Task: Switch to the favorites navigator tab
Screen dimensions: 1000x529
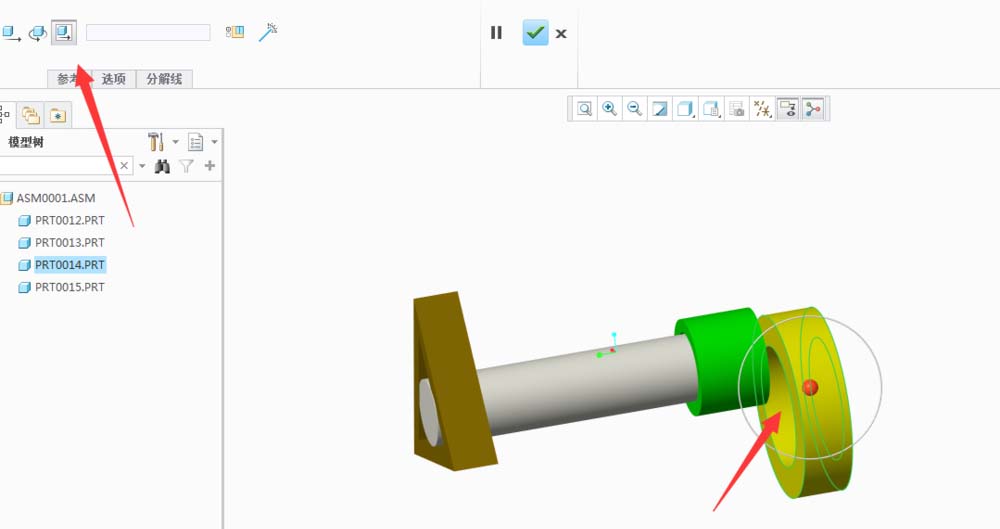Action: click(x=58, y=115)
